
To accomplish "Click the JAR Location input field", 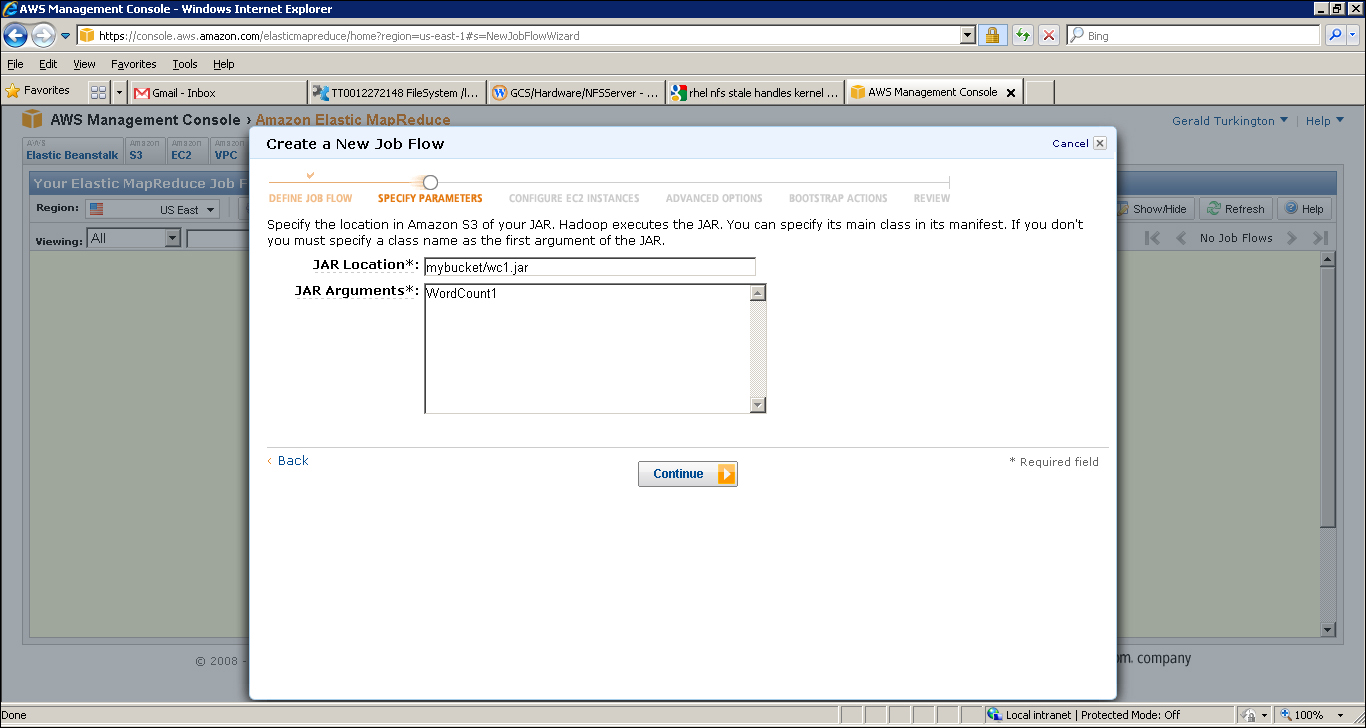I will 590,267.
